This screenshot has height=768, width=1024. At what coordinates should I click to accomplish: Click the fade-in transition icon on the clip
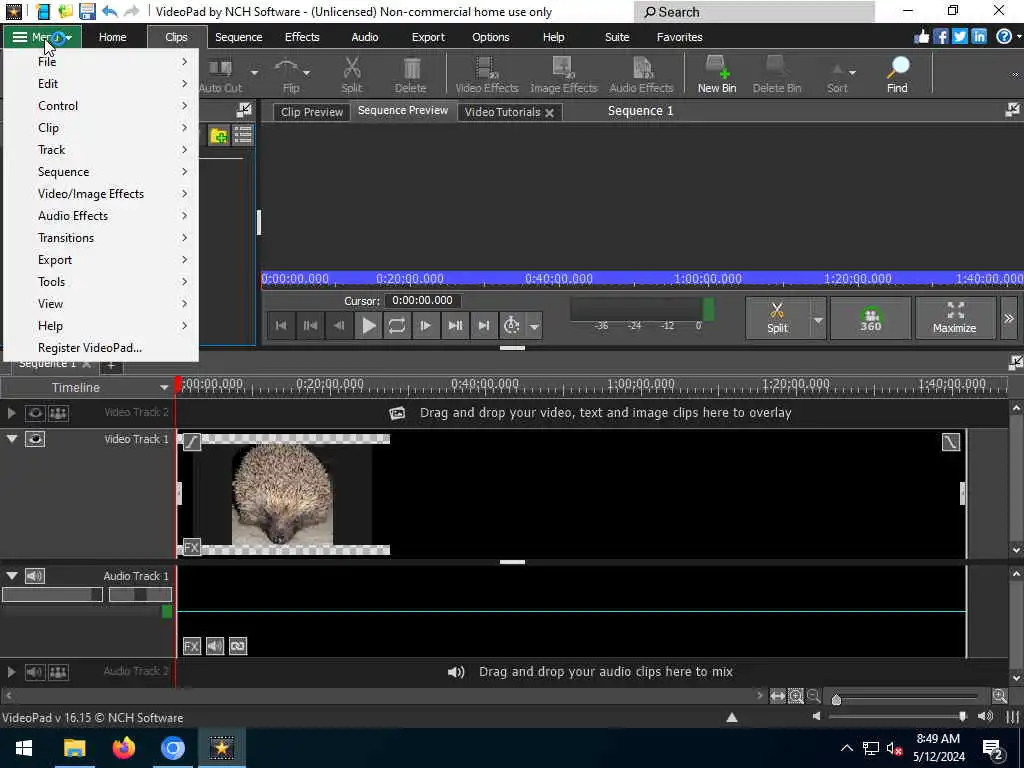click(x=191, y=442)
